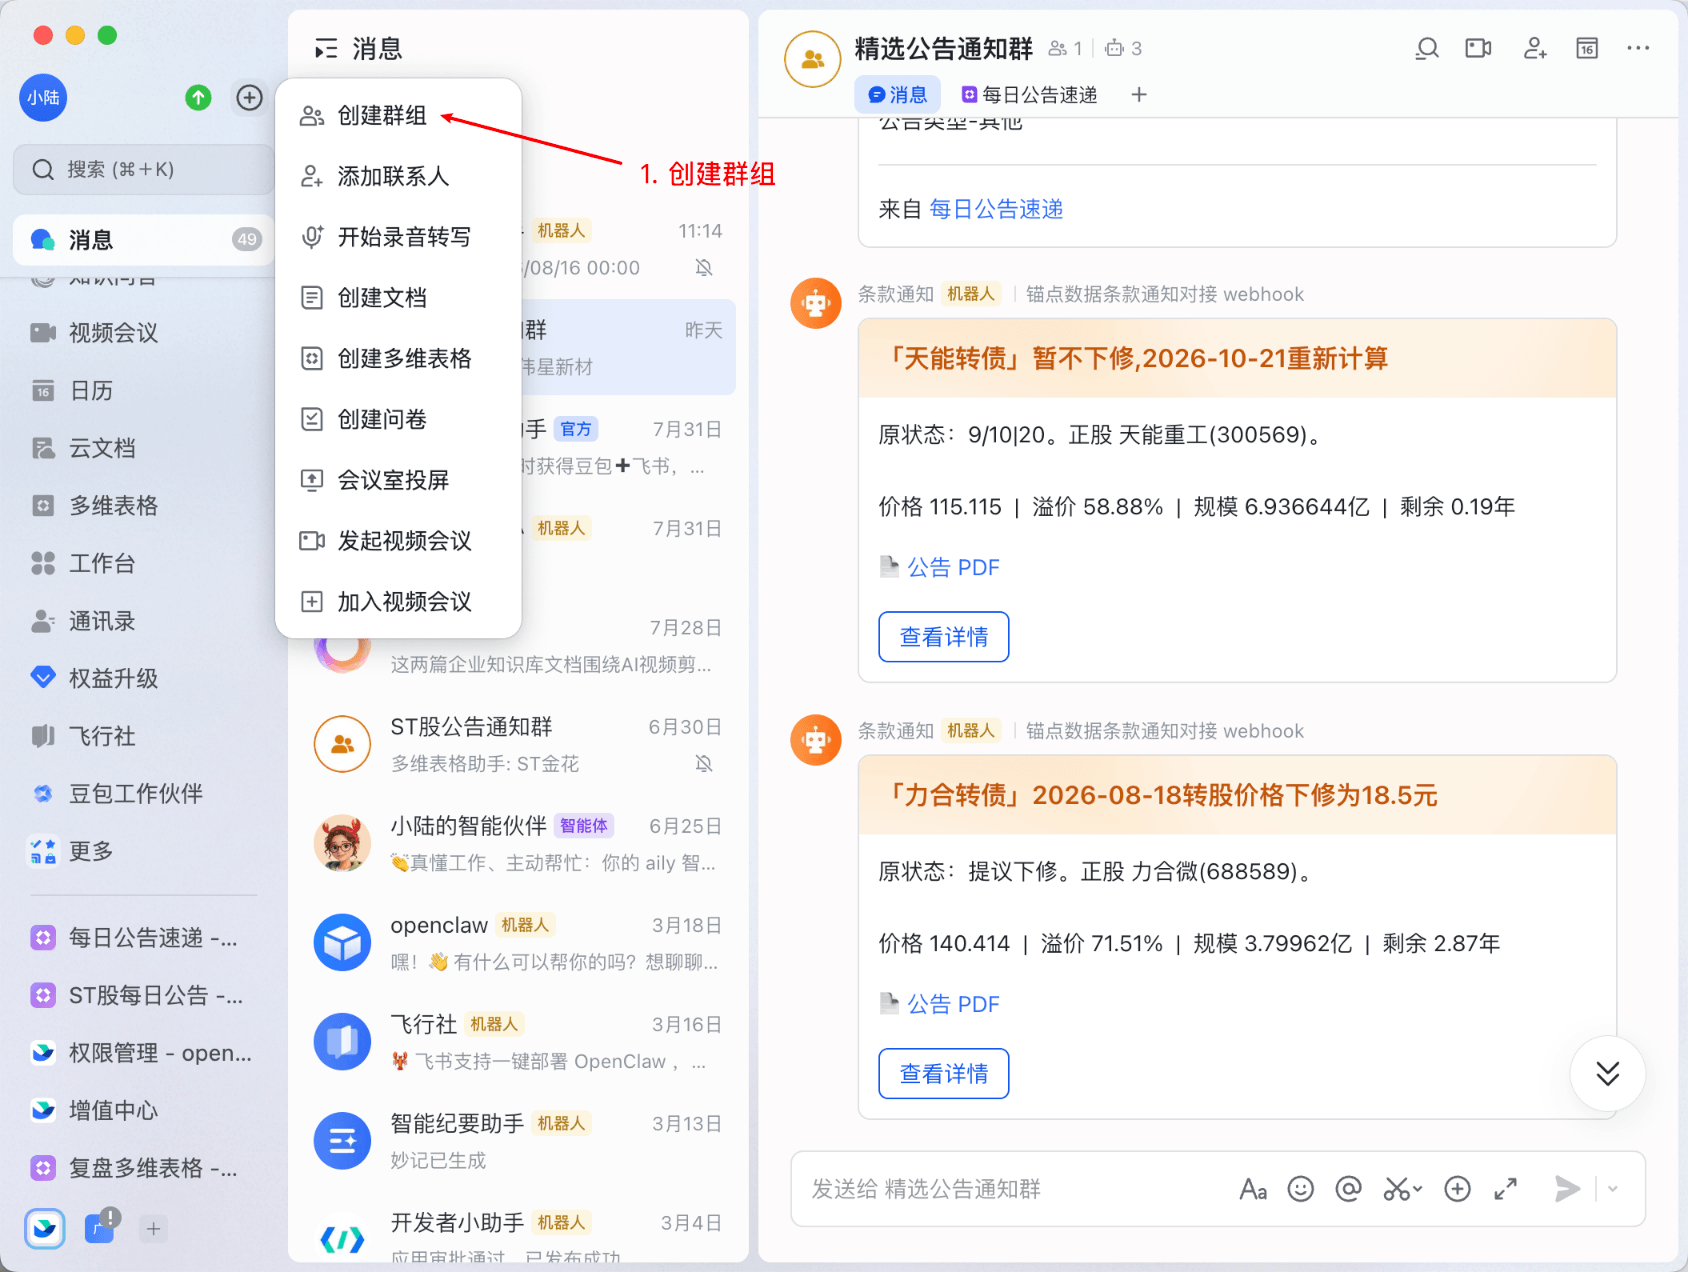Select 加入视频会议 from the menu
Image resolution: width=1688 pixels, height=1272 pixels.
point(398,602)
